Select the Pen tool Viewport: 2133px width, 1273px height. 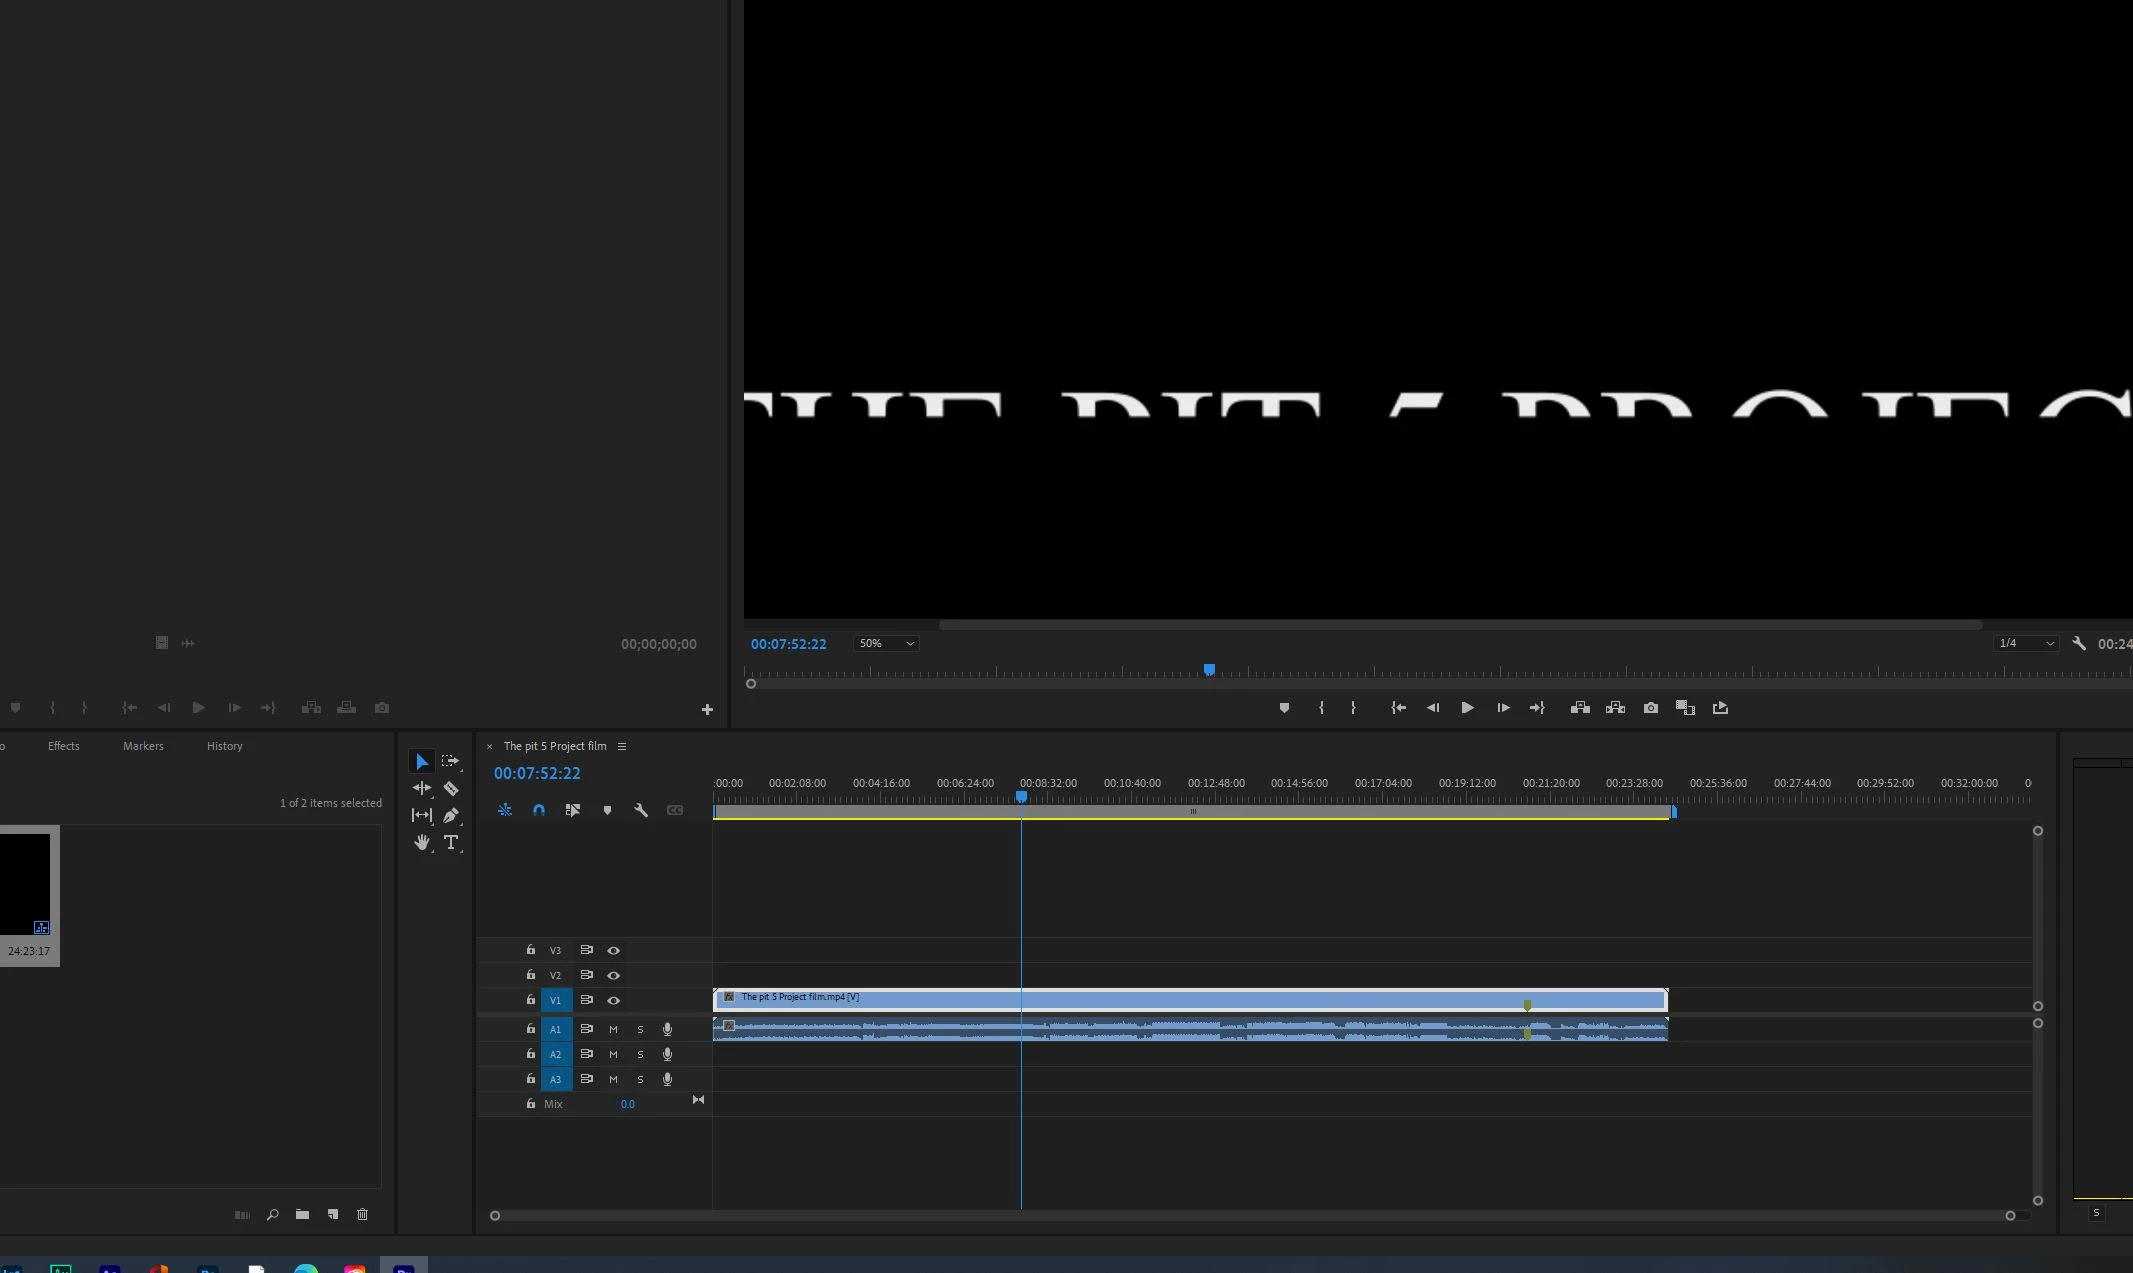click(451, 816)
